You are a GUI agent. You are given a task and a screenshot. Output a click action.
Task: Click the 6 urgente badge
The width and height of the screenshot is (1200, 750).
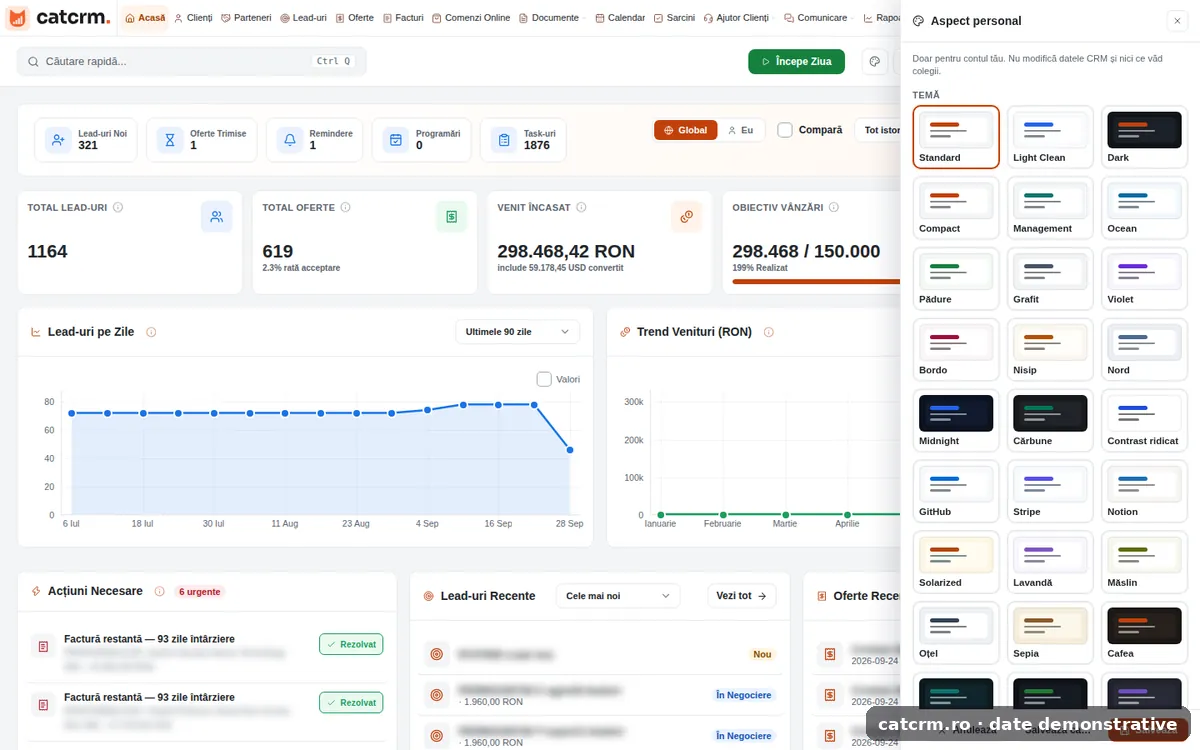pyautogui.click(x=200, y=591)
